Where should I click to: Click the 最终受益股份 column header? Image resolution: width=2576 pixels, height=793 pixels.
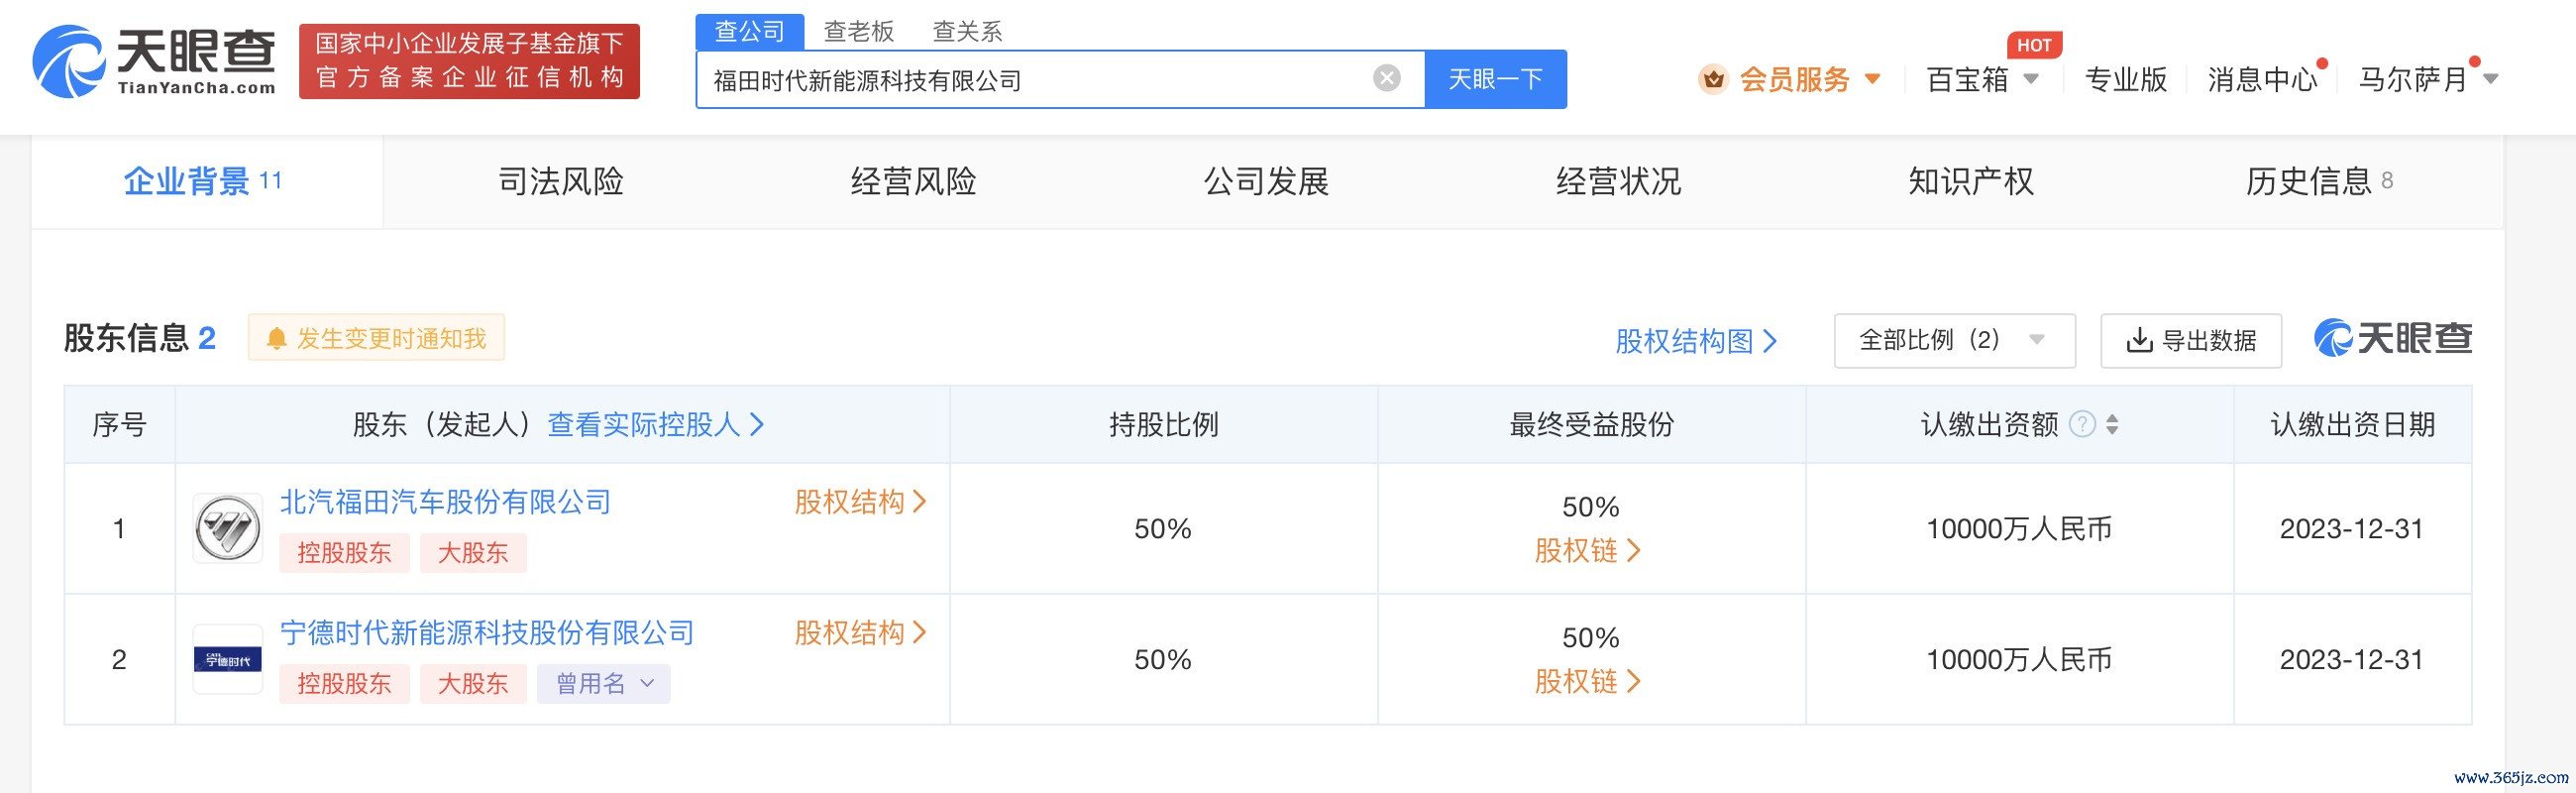pos(1591,424)
